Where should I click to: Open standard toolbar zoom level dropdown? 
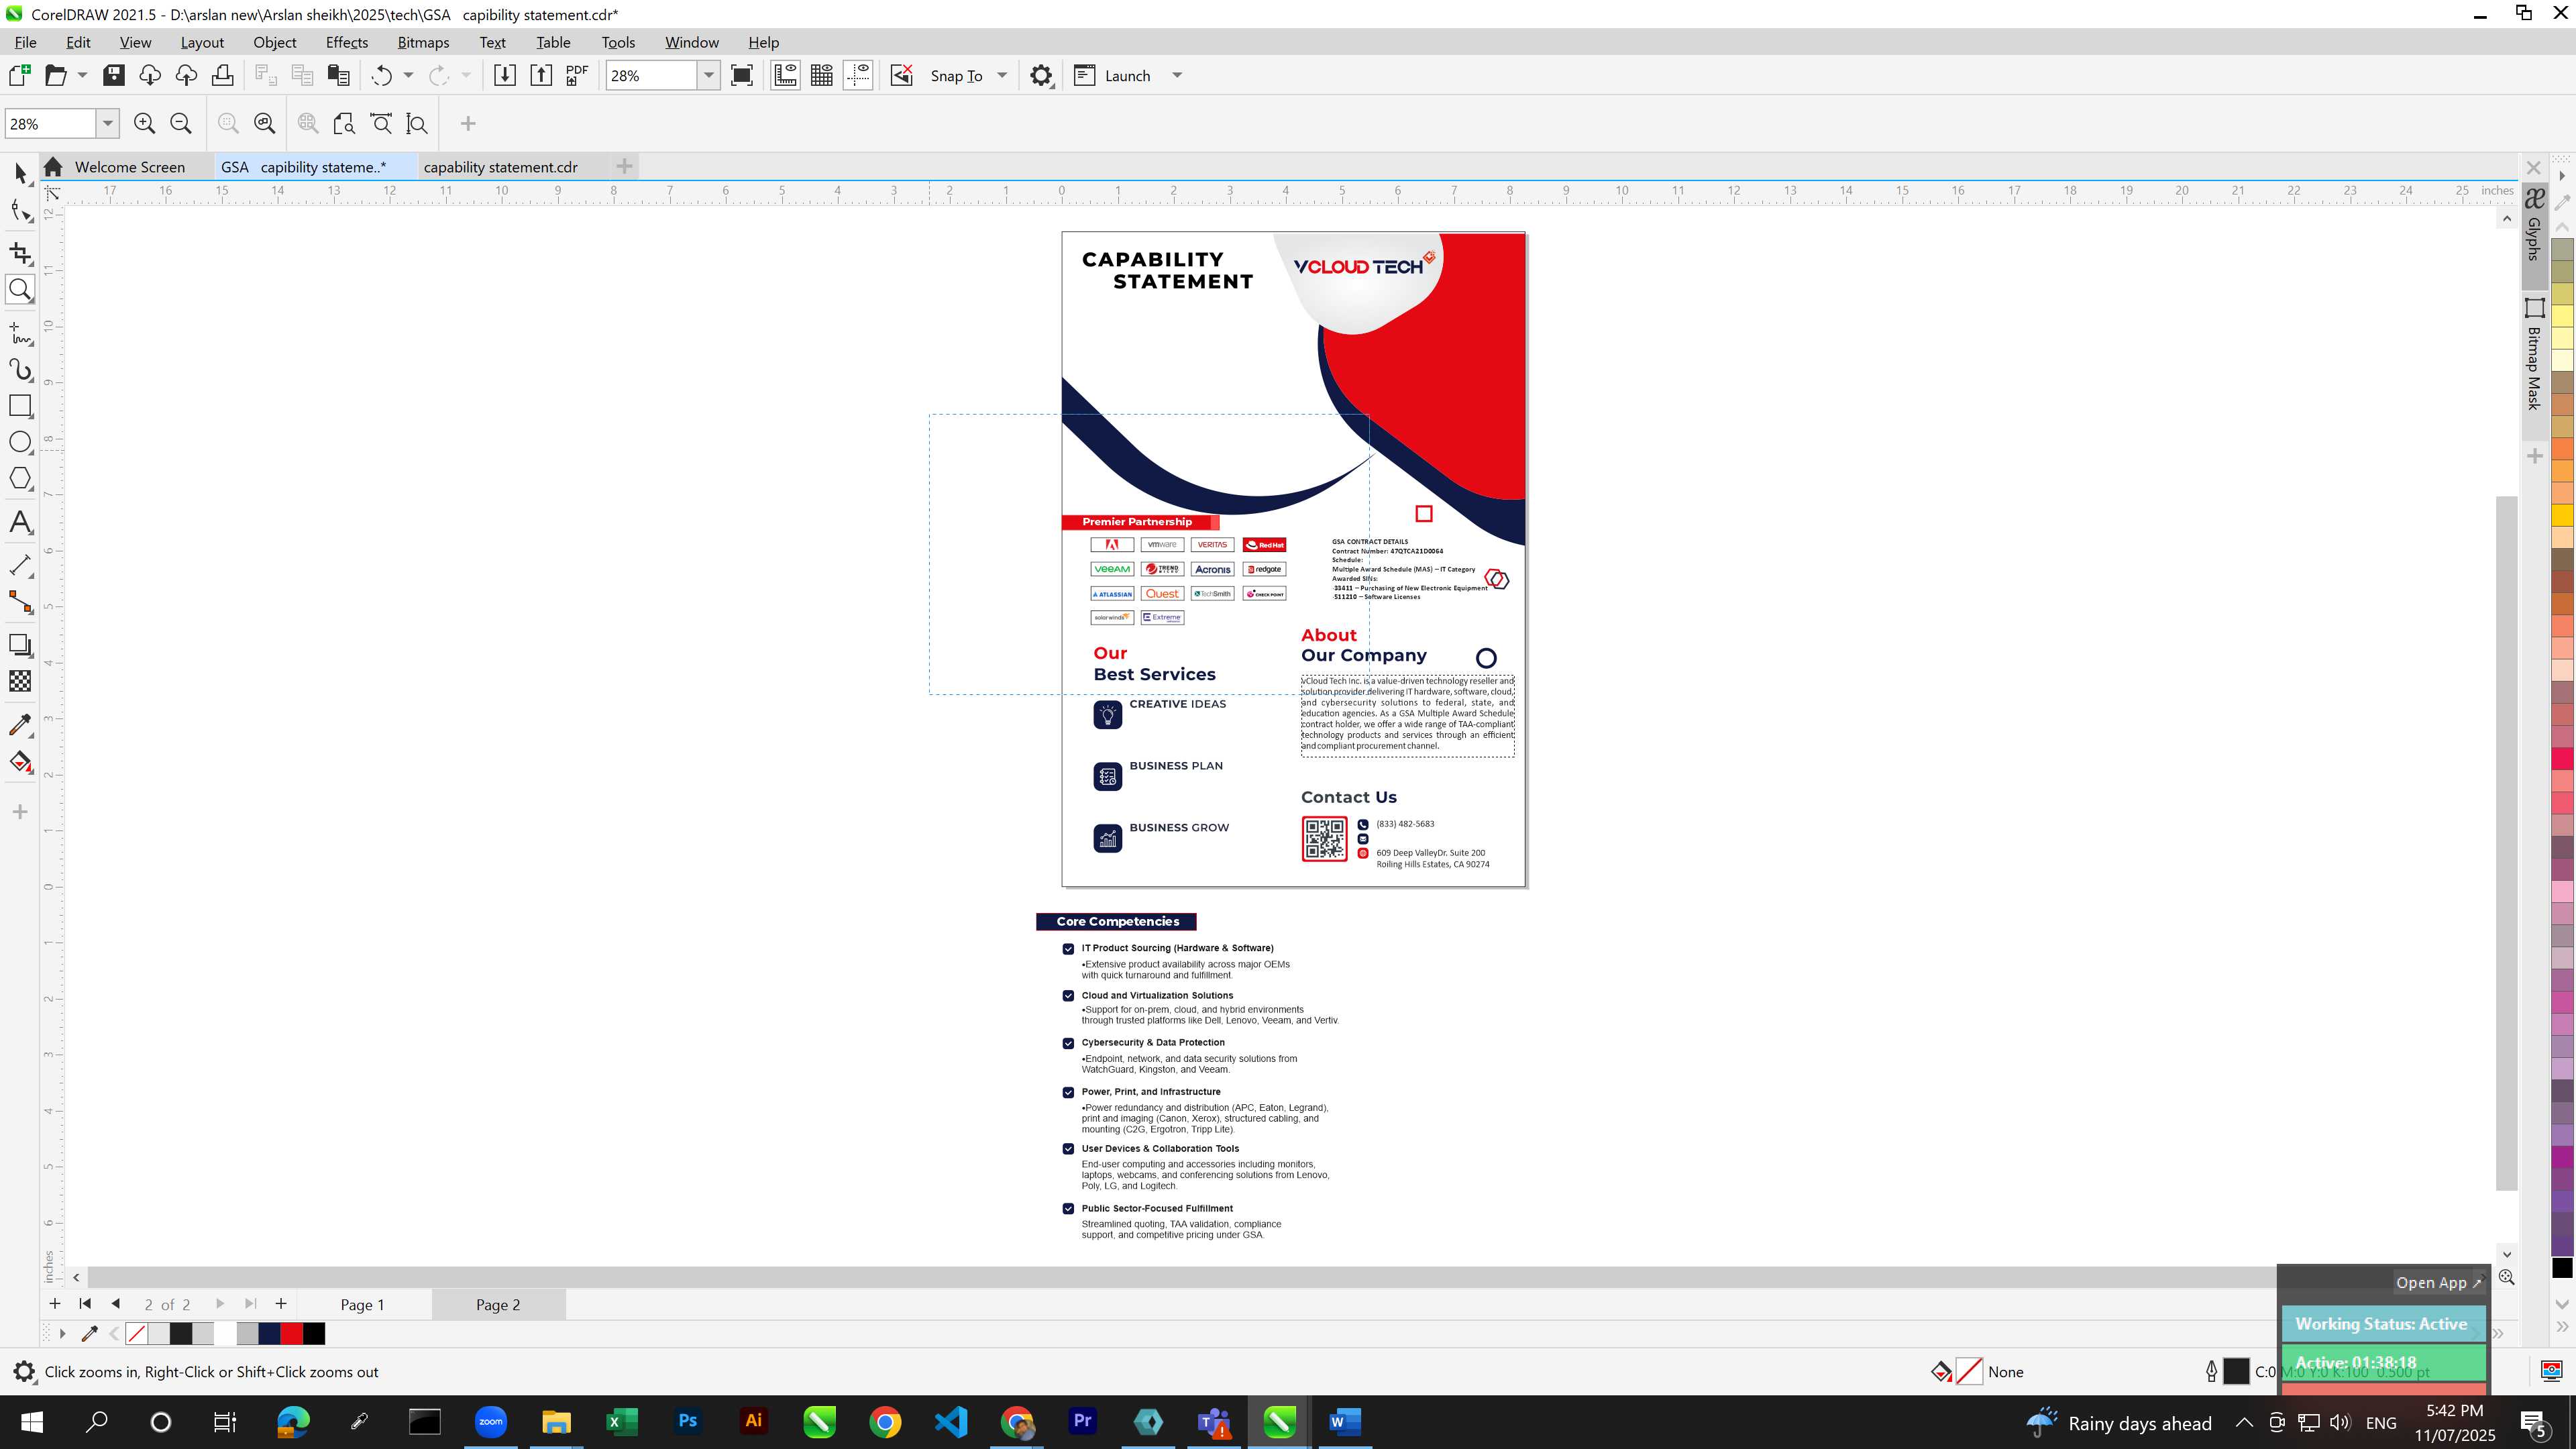click(x=708, y=76)
